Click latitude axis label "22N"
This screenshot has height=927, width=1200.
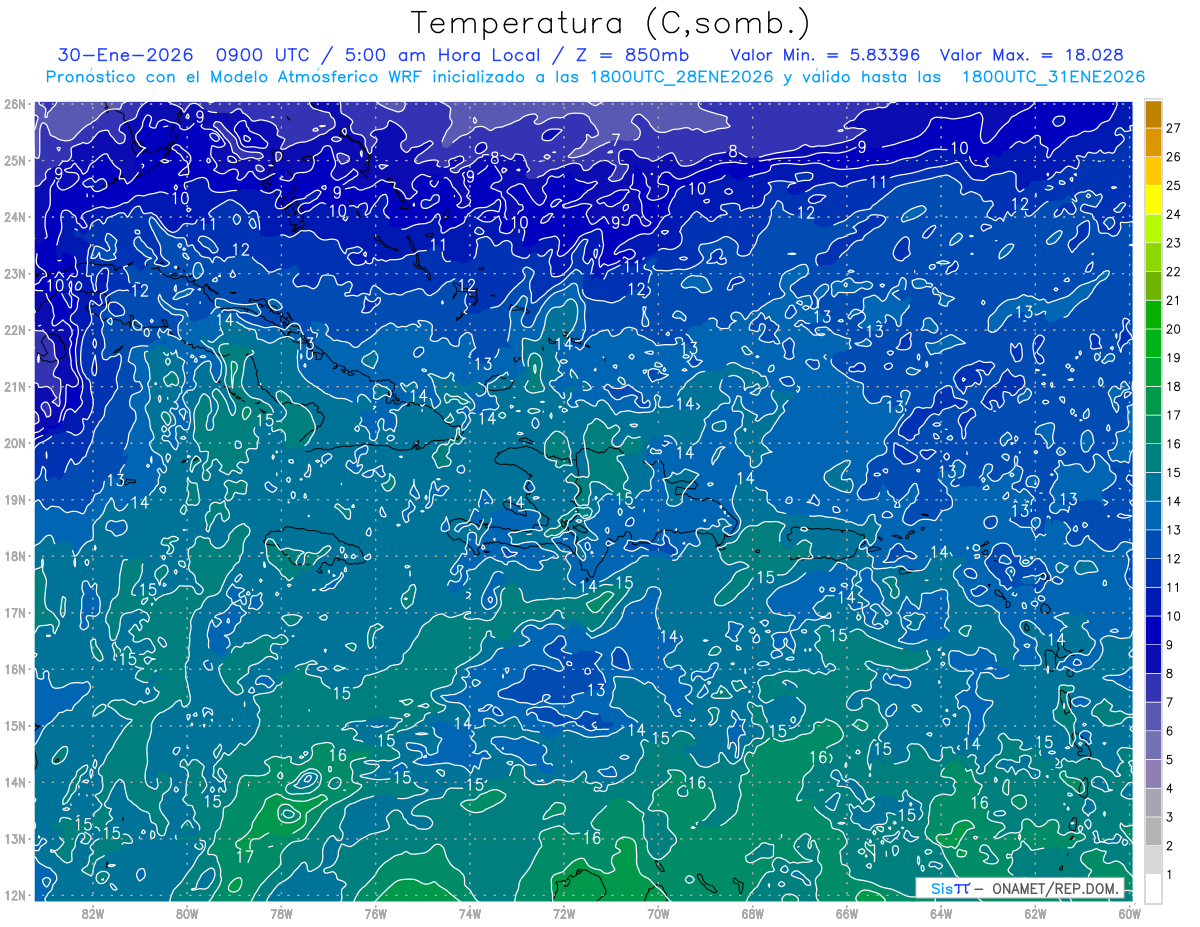pos(14,330)
